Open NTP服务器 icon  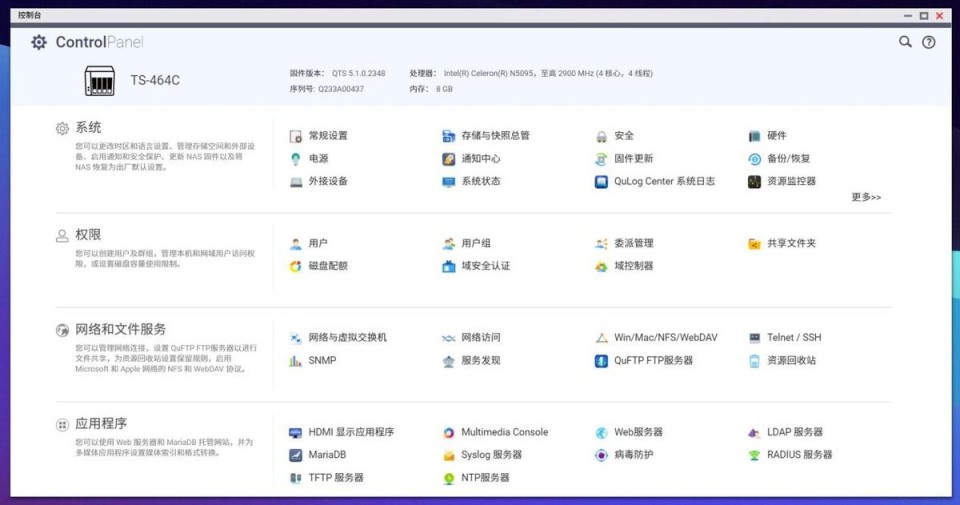pos(449,477)
